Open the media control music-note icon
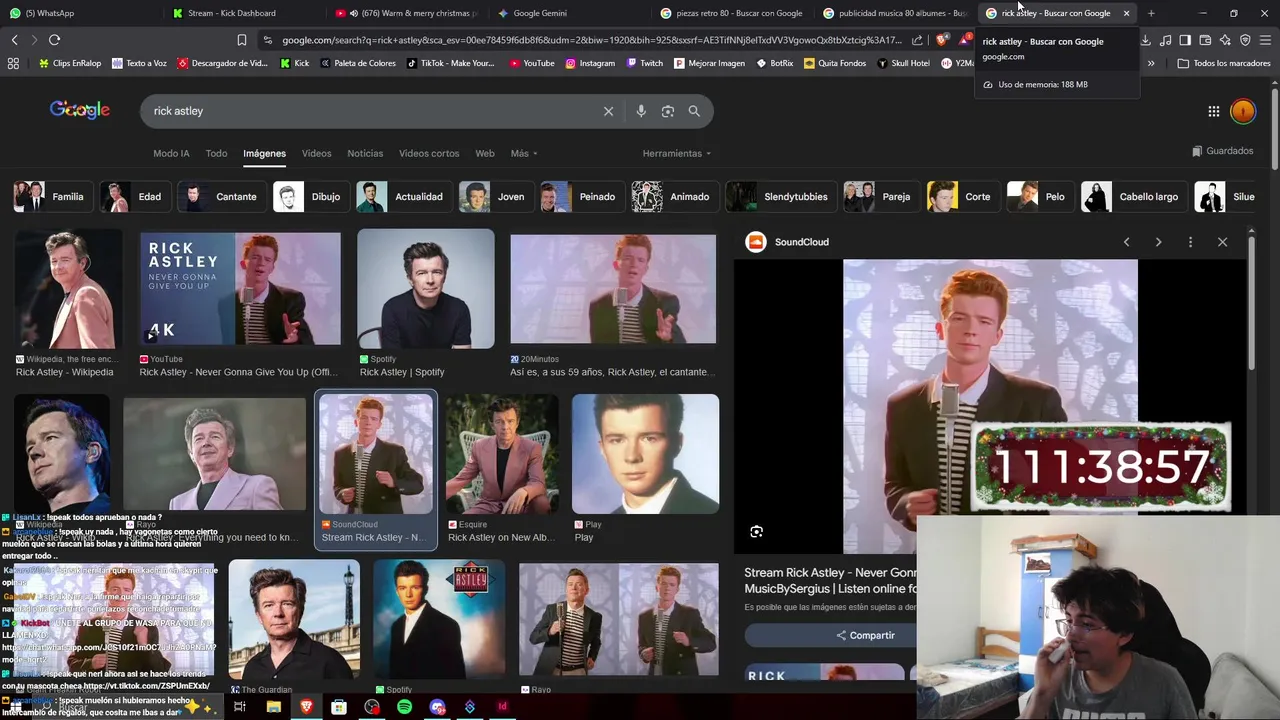Viewport: 1280px width, 720px height. (1165, 40)
